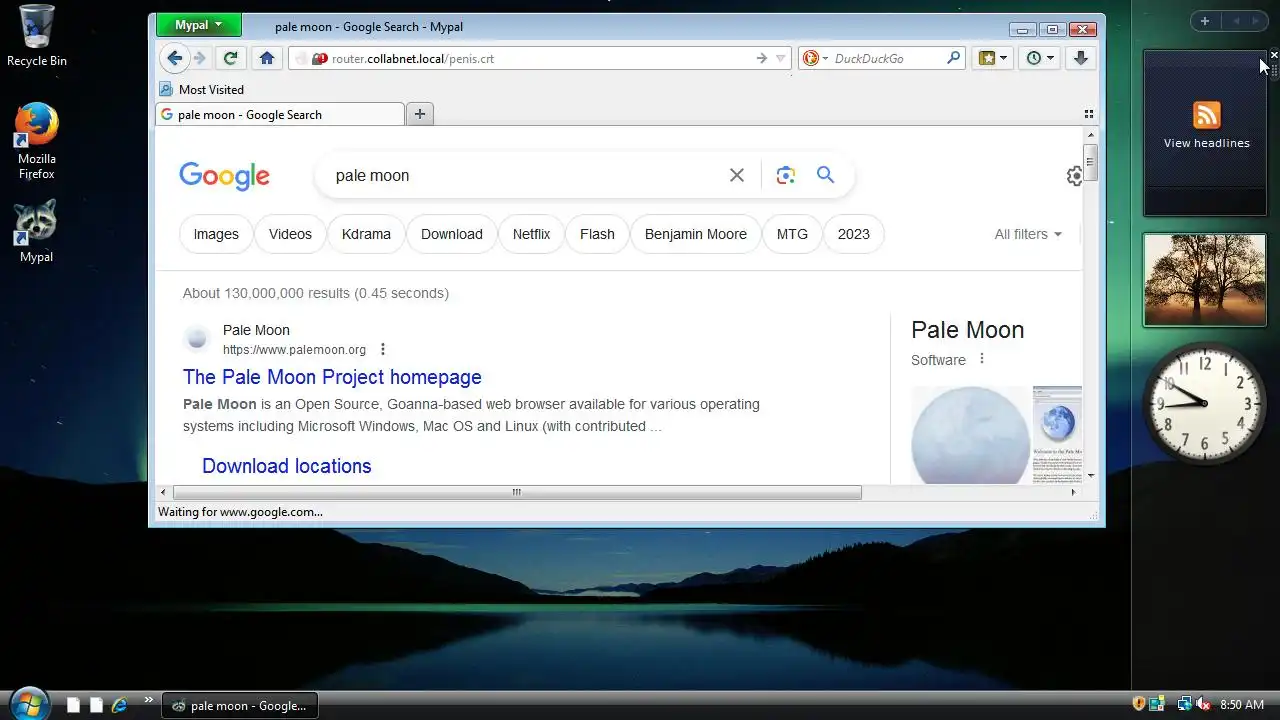The height and width of the screenshot is (720, 1280).
Task: Select the 'pale moon - Google Search' tab
Action: 280,114
